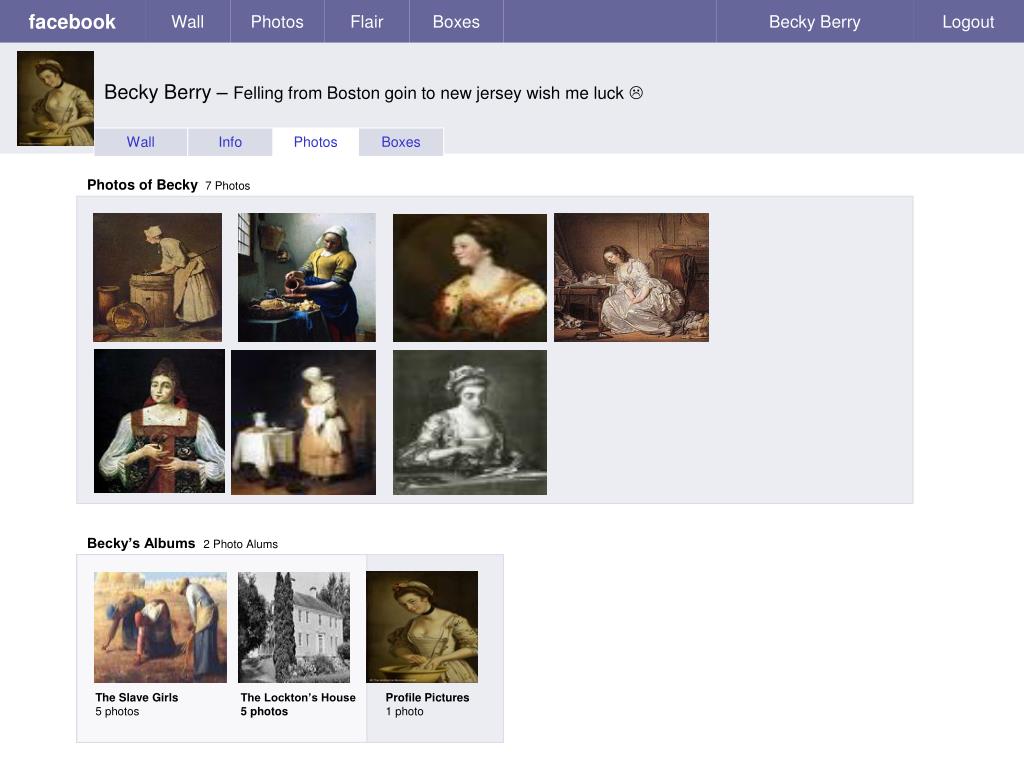Screen dimensions: 1024x768
Task: Click The Slave Girls album title
Action: [x=136, y=697]
